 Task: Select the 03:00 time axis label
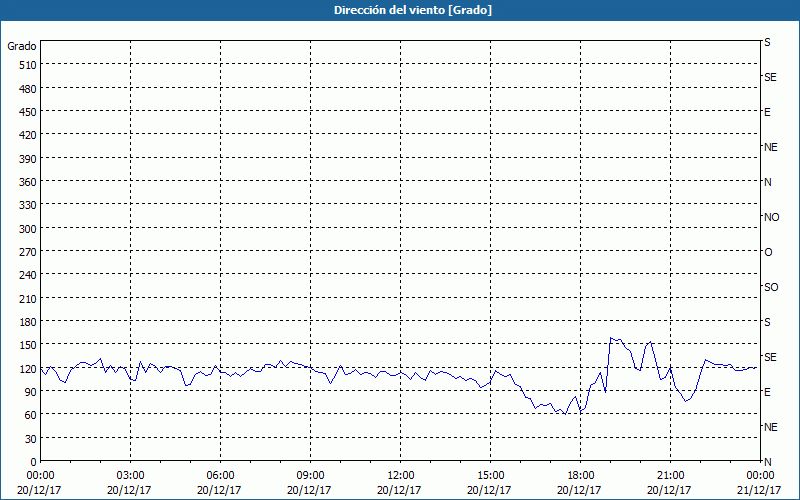(x=130, y=476)
